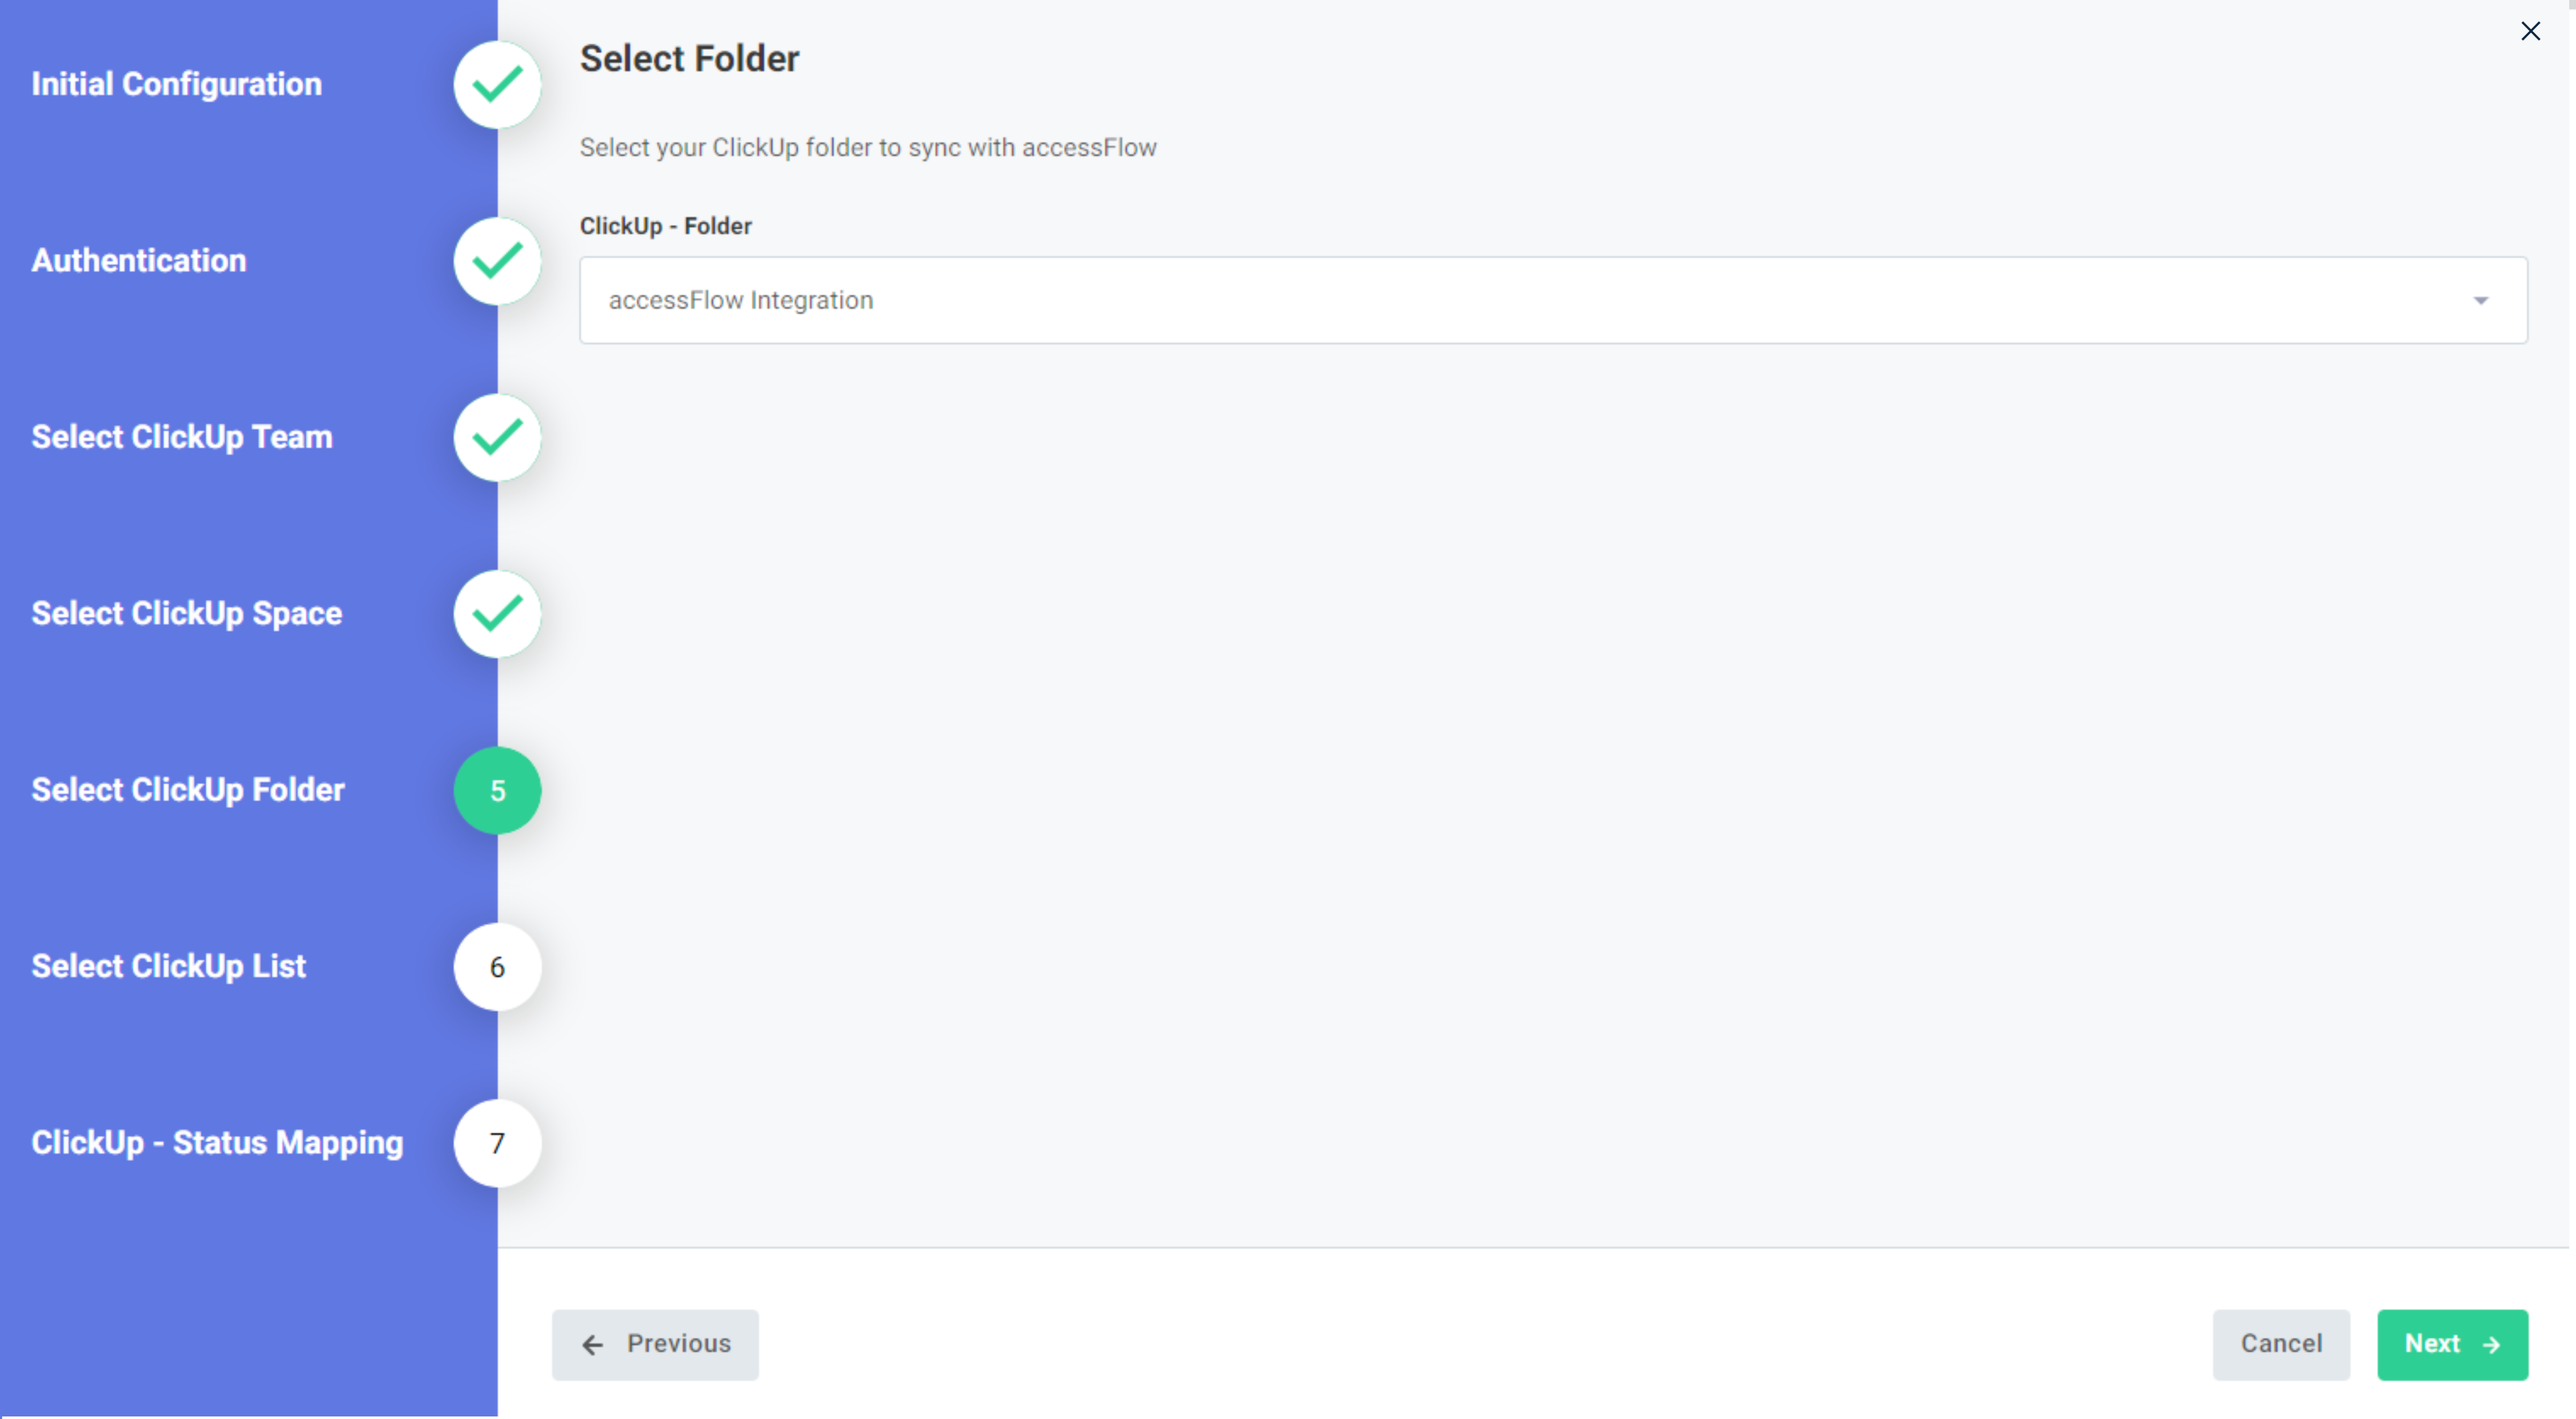Click the Previous button

[655, 1344]
